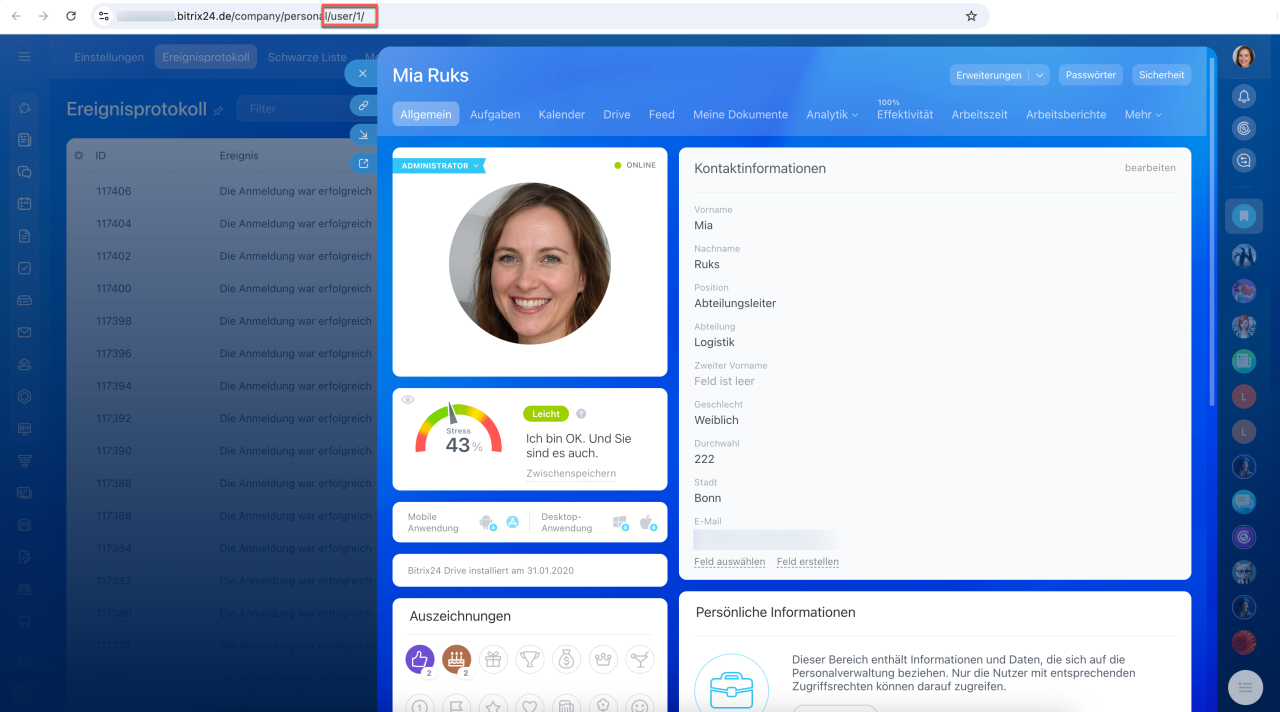Click Mia Ruks' profile photo
Screen dimensions: 1280x712
click(530, 263)
